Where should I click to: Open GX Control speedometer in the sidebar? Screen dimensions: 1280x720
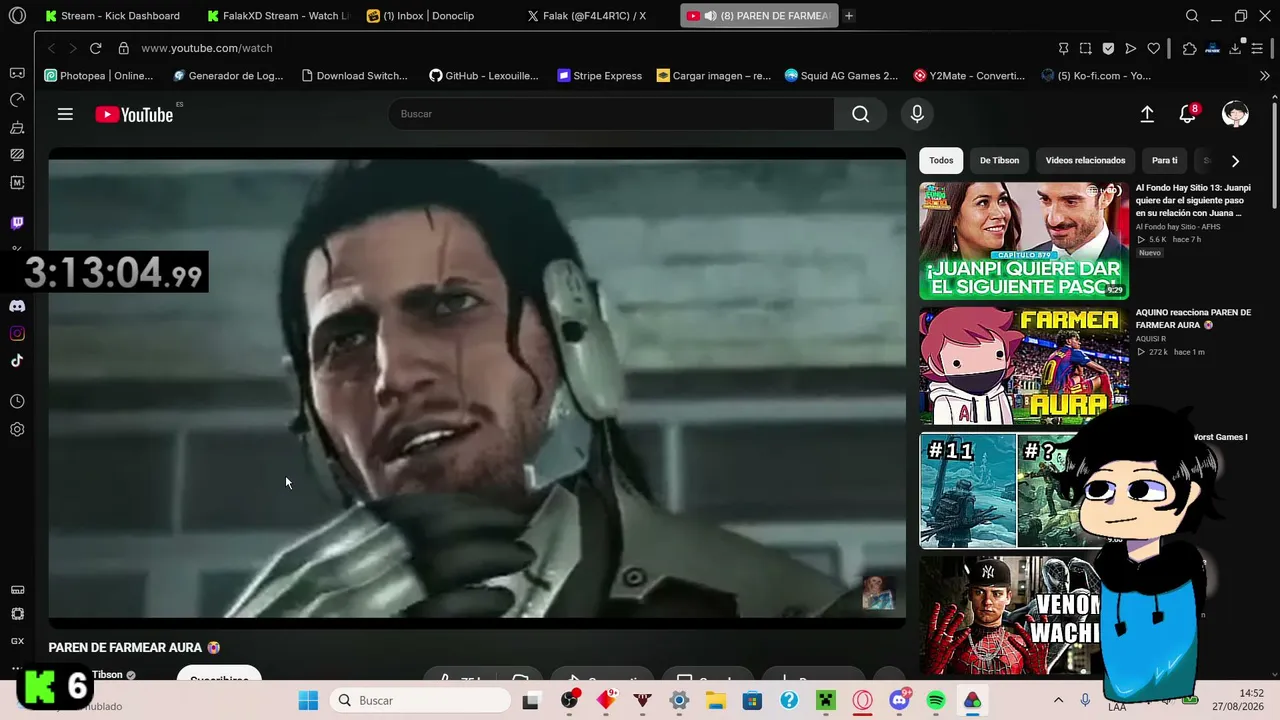tap(17, 100)
